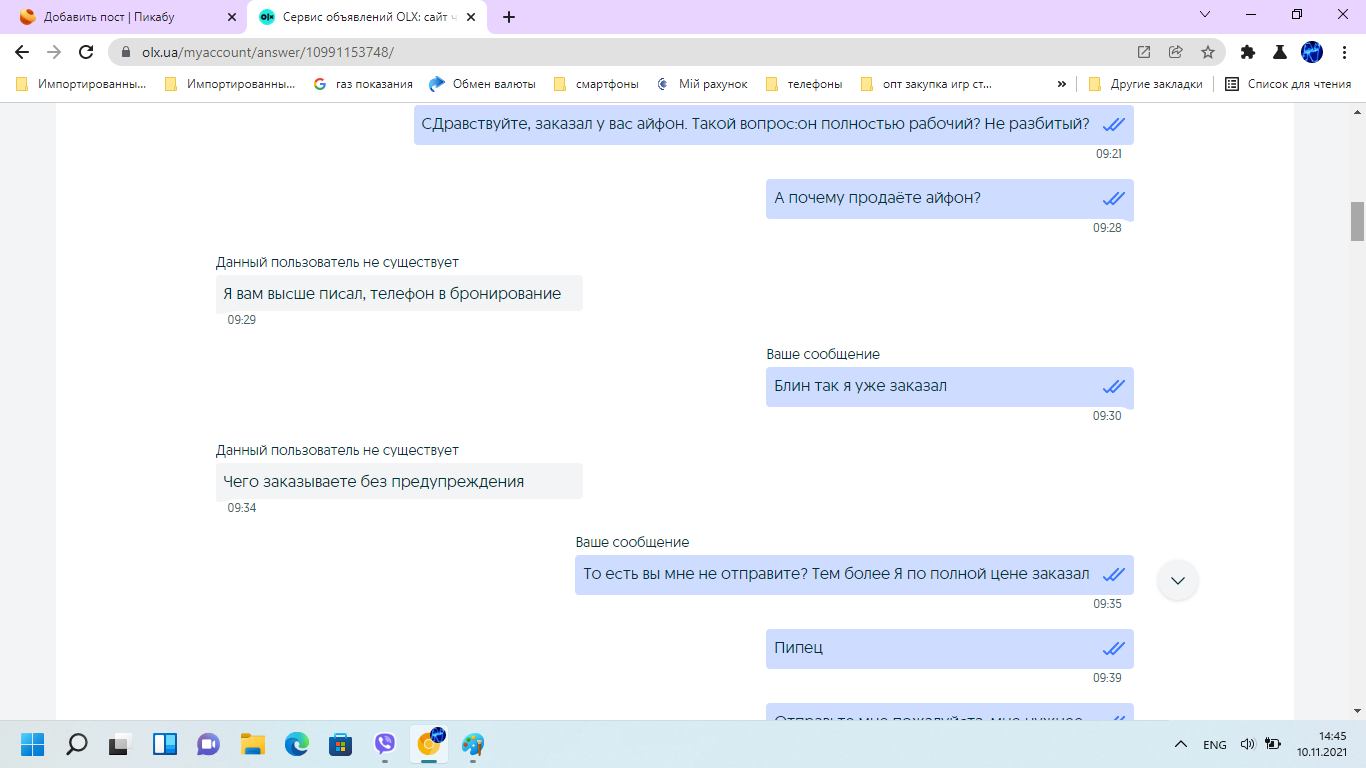Image resolution: width=1366 pixels, height=768 pixels.
Task: Open the Другие закладки folder
Action: [1145, 84]
